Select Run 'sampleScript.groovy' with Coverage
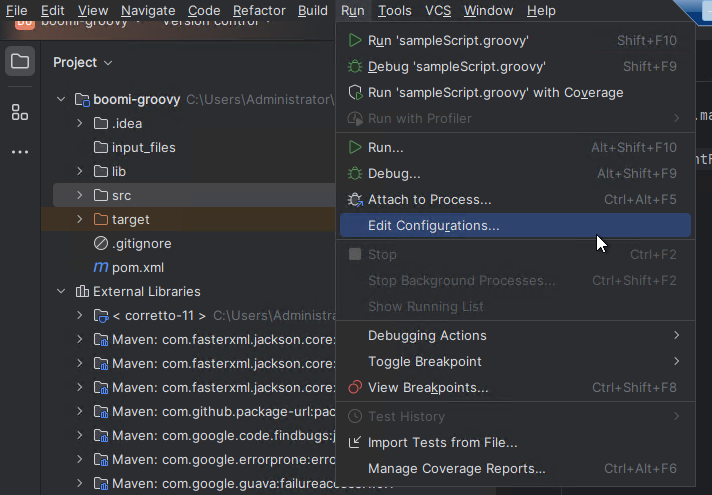 (515, 92)
